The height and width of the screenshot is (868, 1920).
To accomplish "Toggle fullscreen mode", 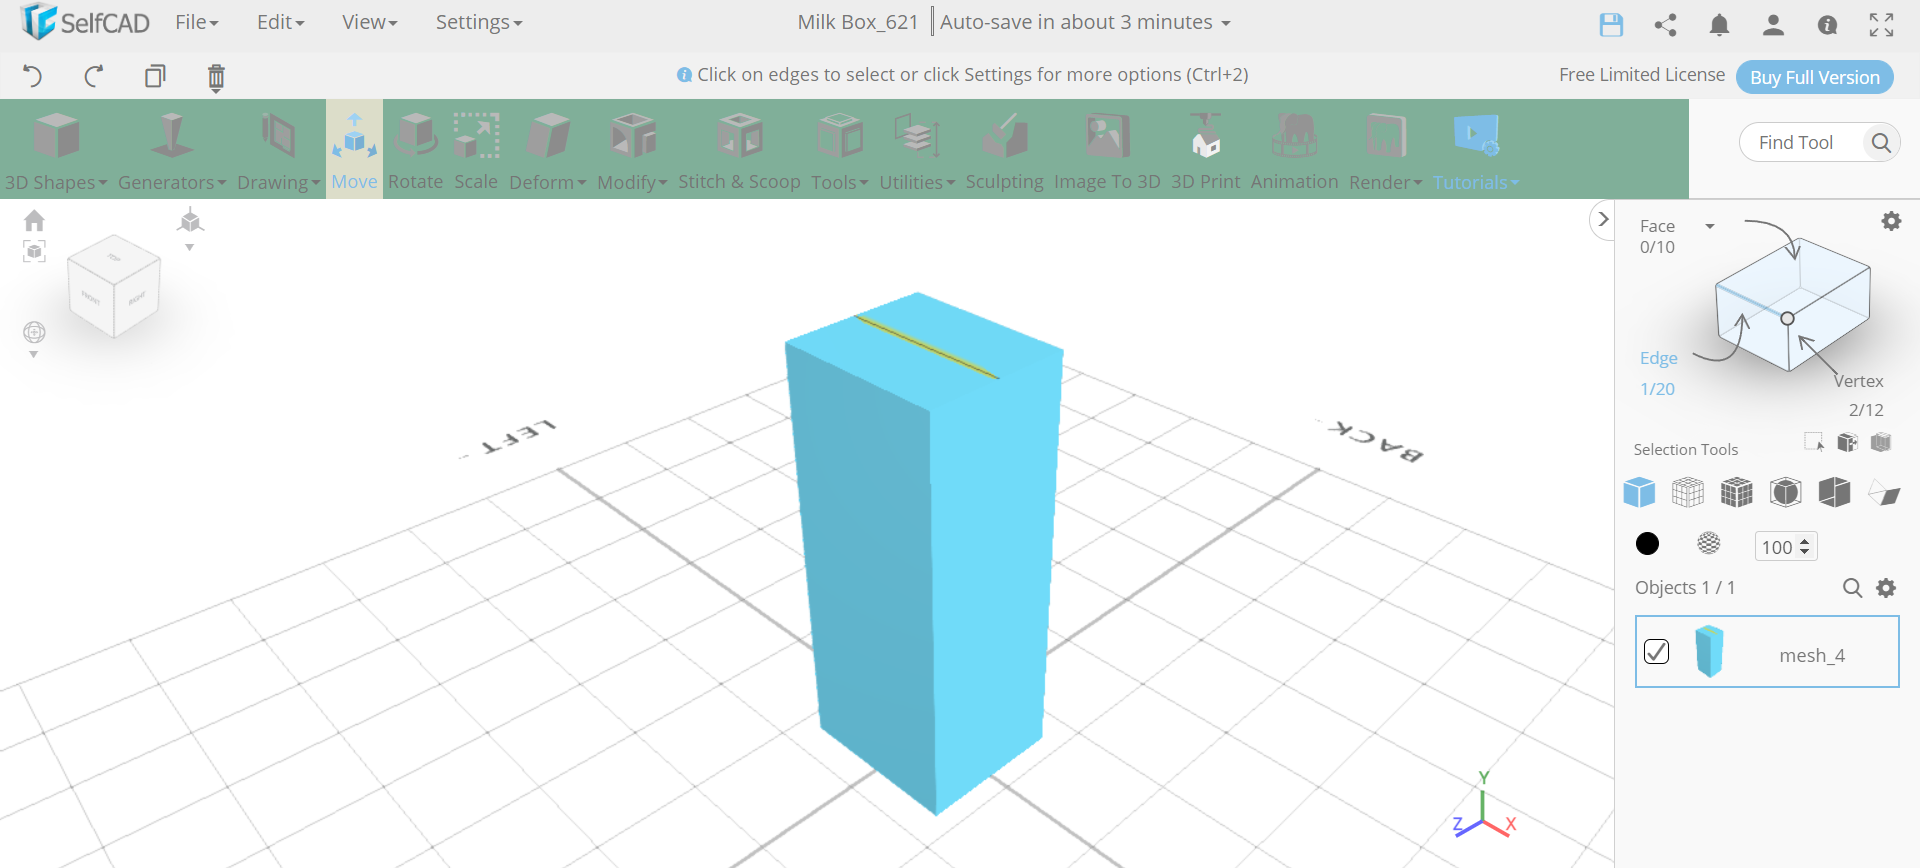I will pyautogui.click(x=1881, y=25).
